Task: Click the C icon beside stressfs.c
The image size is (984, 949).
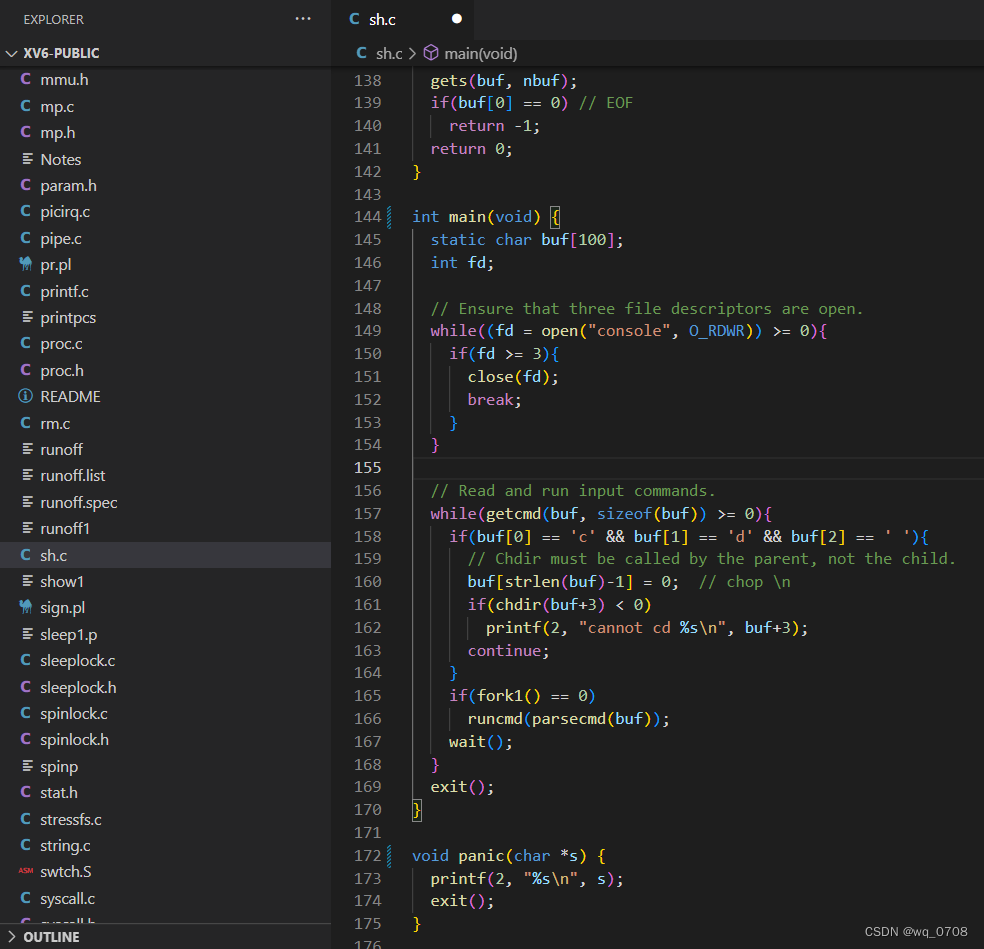Action: [x=25, y=819]
